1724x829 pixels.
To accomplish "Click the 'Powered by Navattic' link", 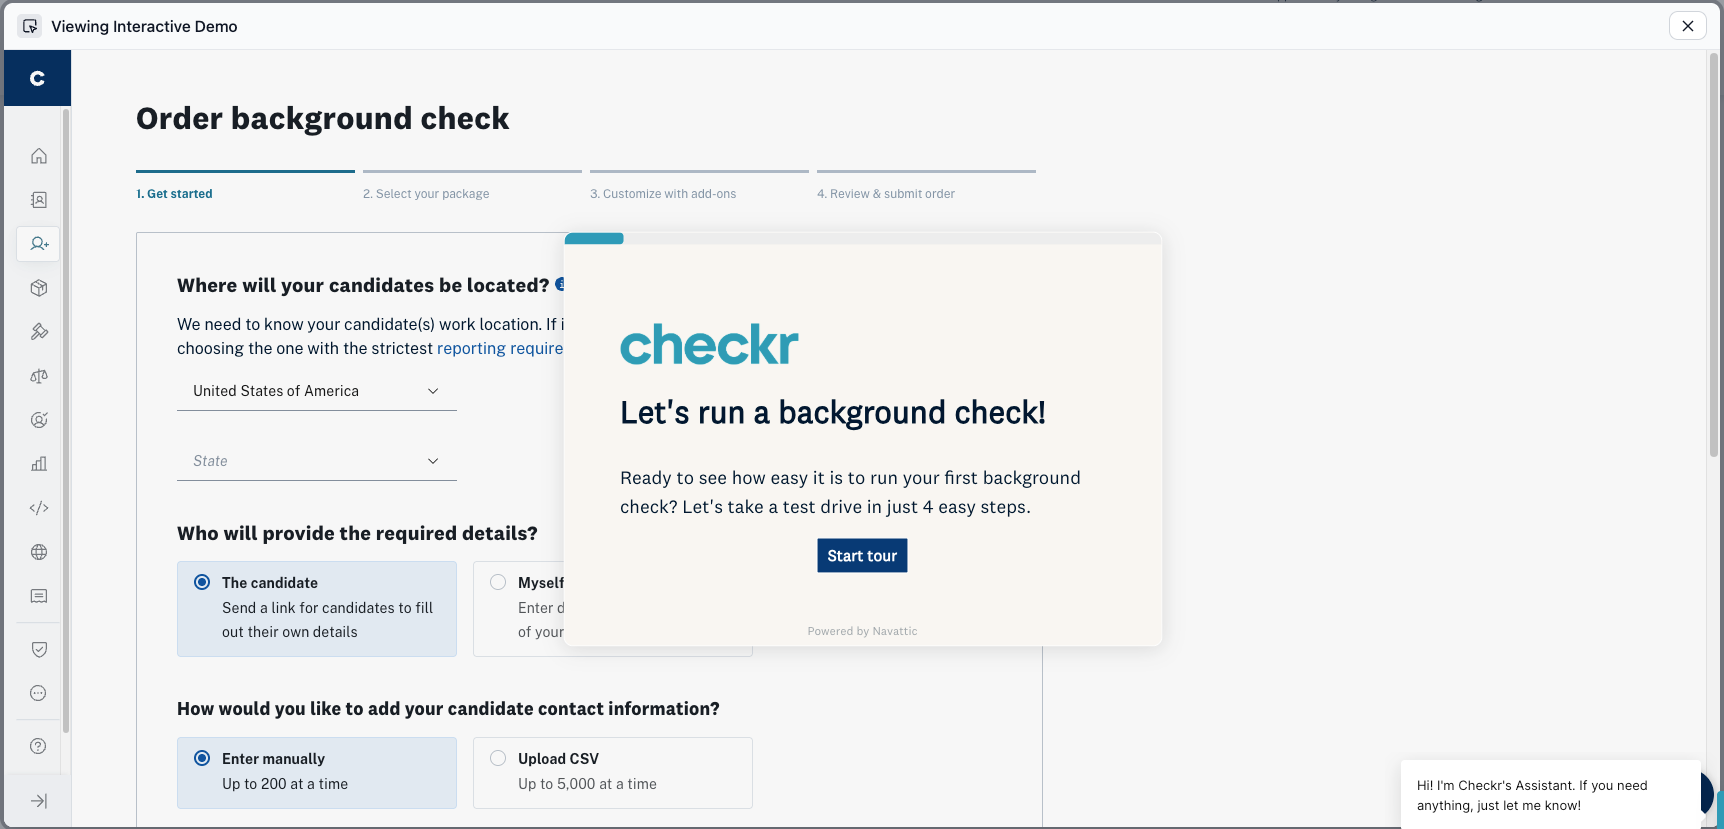I will 862,631.
